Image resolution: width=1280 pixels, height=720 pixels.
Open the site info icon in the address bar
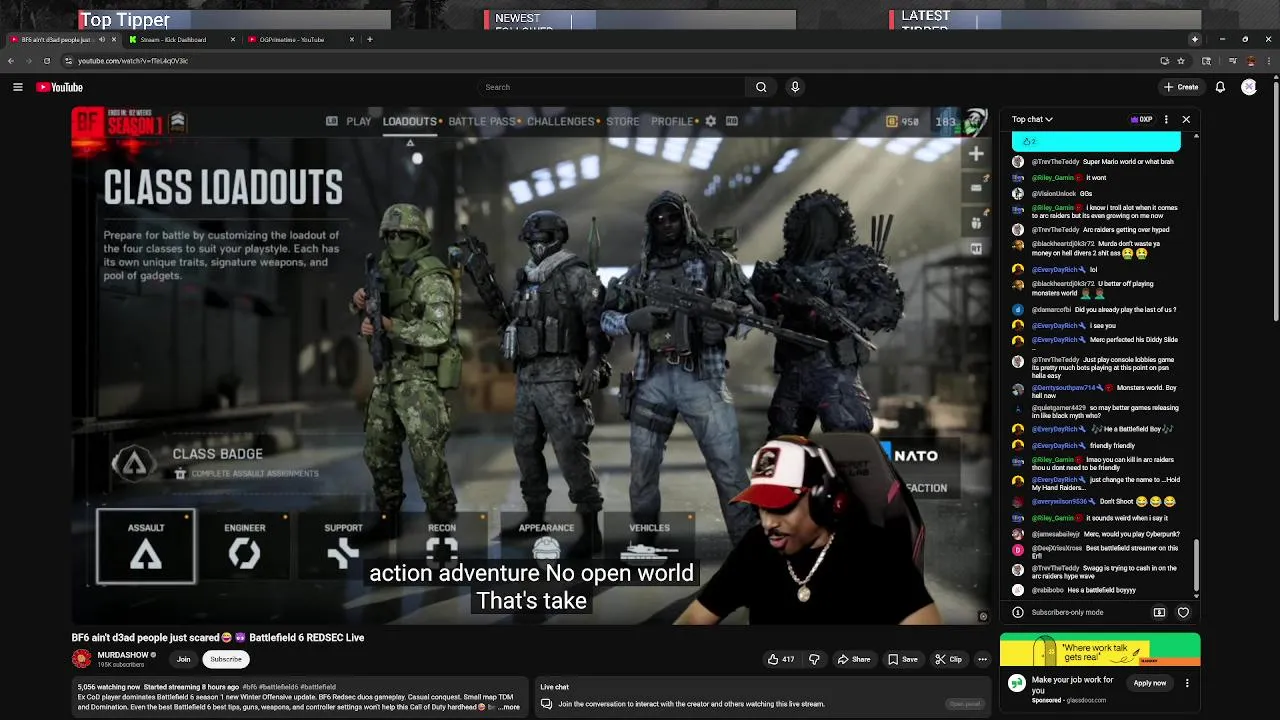[x=69, y=61]
